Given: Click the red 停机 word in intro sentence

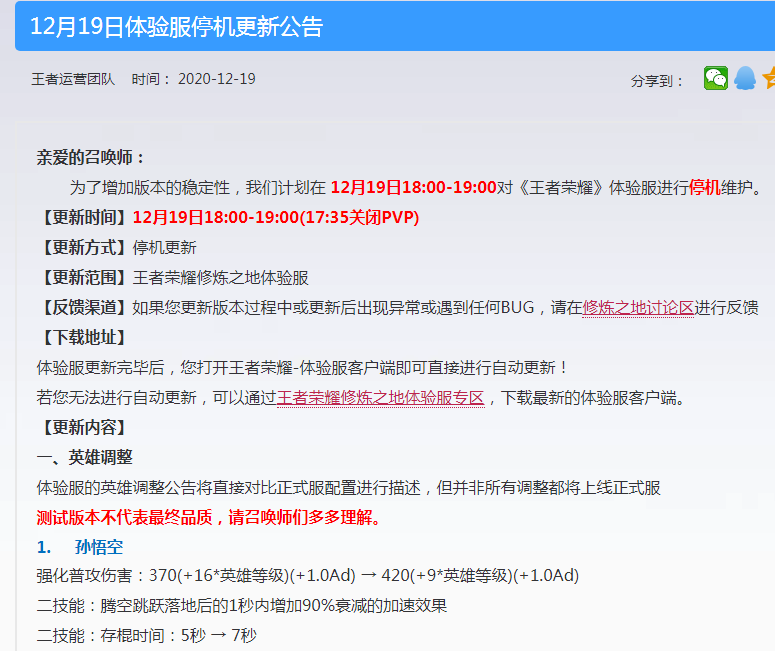Looking at the screenshot, I should pyautogui.click(x=705, y=188).
